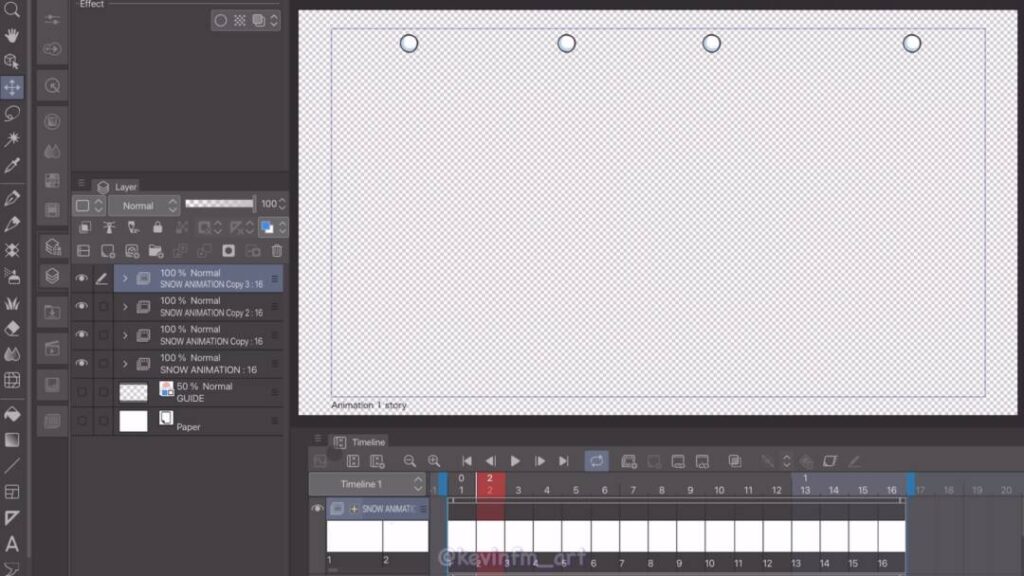The height and width of the screenshot is (576, 1024).
Task: Click the tone dot-pattern icon in Effect
Action: pos(240,20)
